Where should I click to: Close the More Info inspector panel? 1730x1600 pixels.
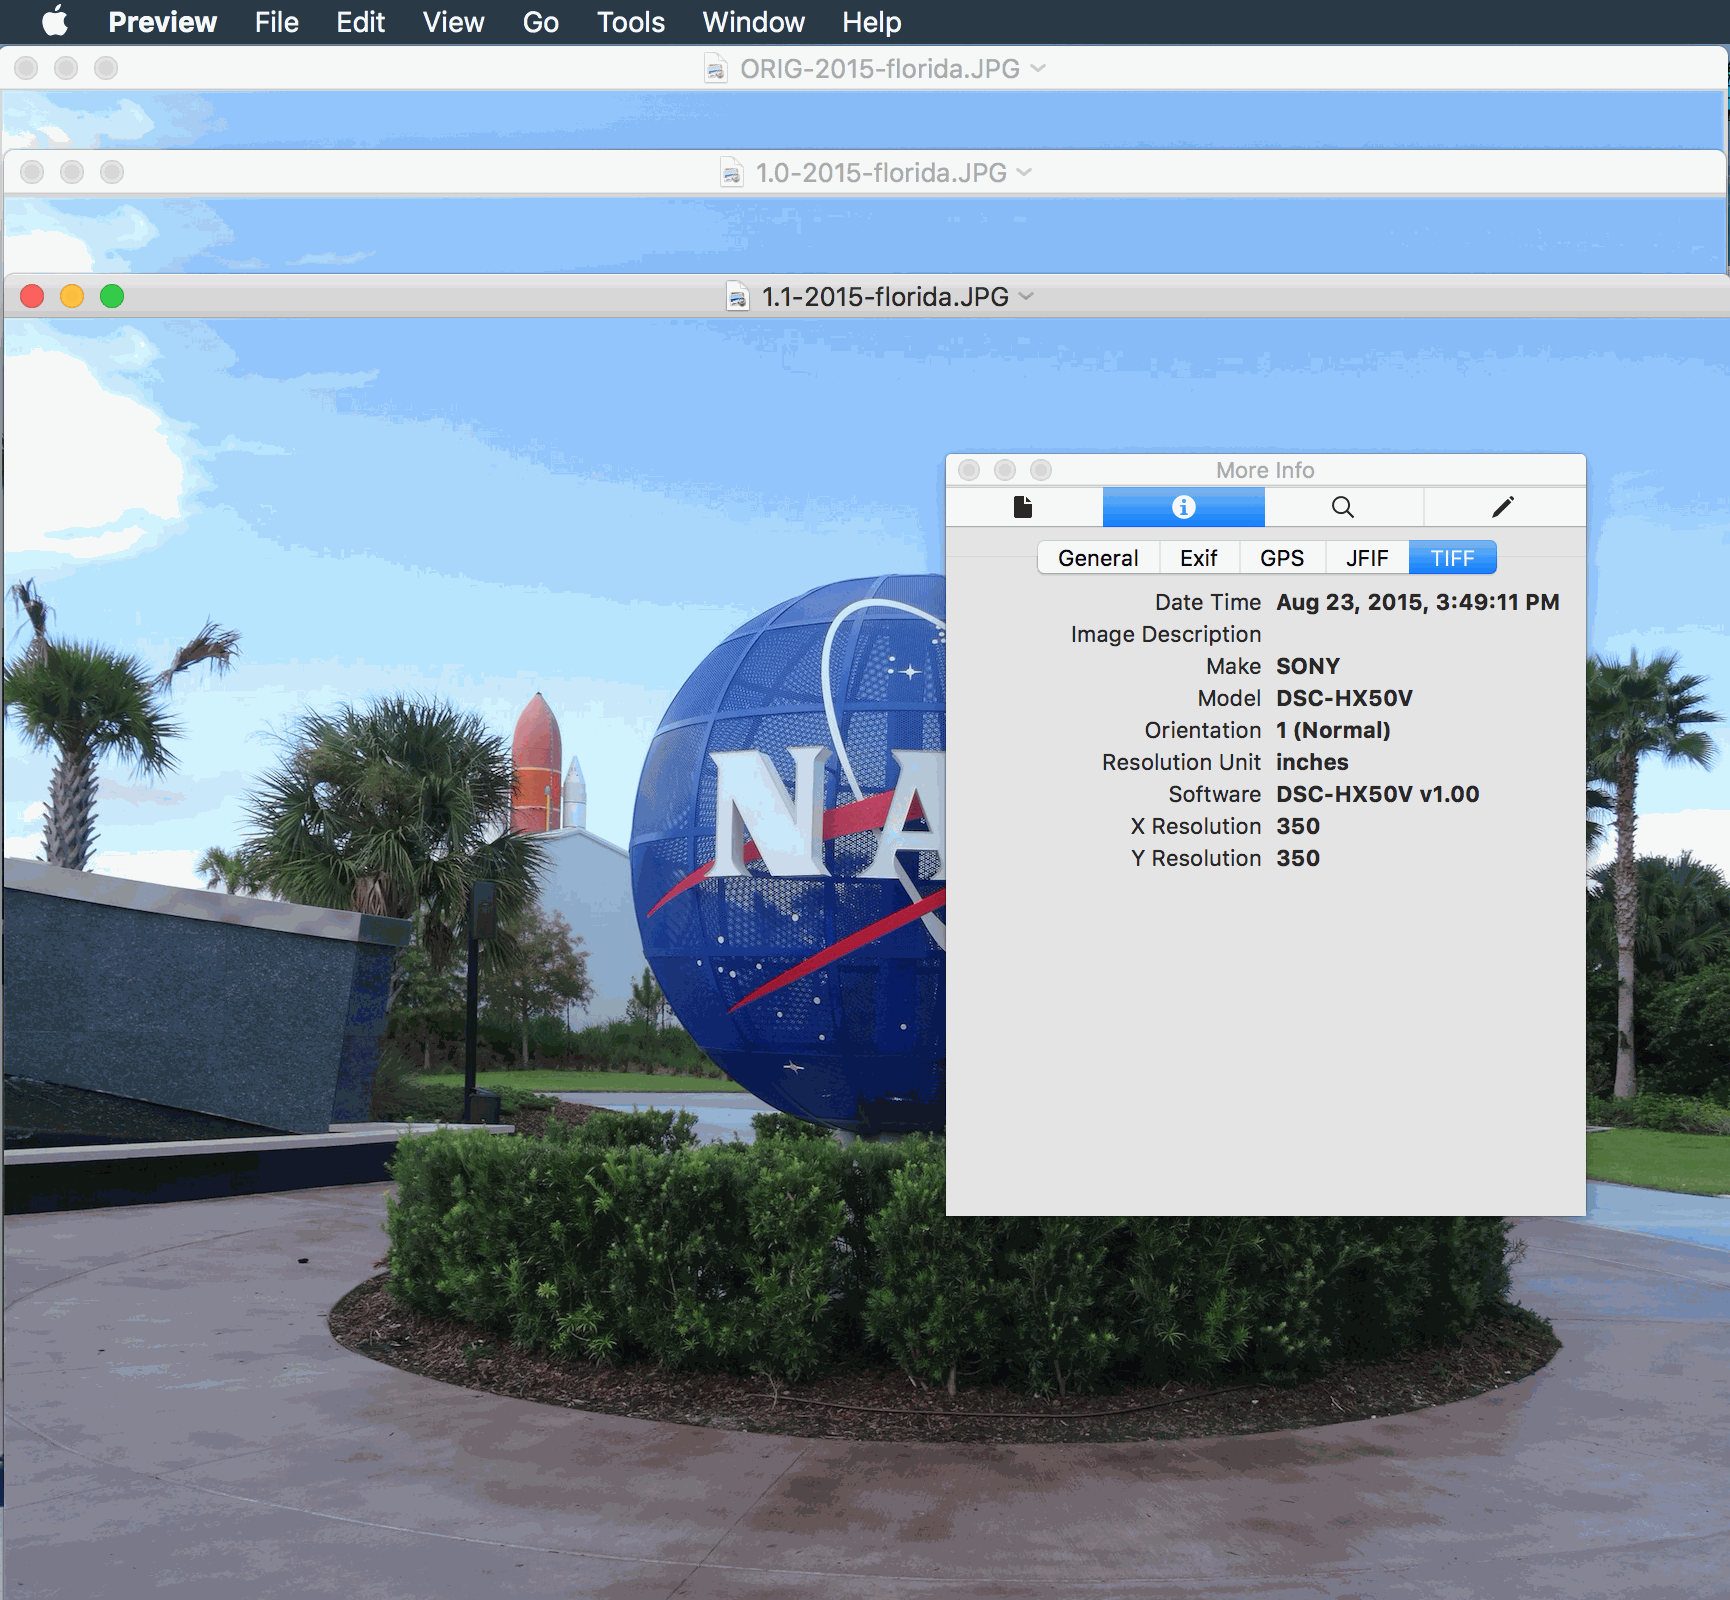click(x=969, y=470)
